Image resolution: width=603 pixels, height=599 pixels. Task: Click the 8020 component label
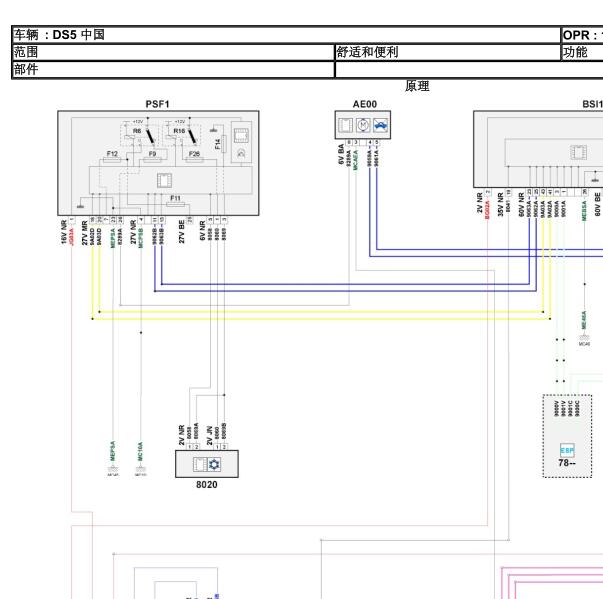pos(207,484)
